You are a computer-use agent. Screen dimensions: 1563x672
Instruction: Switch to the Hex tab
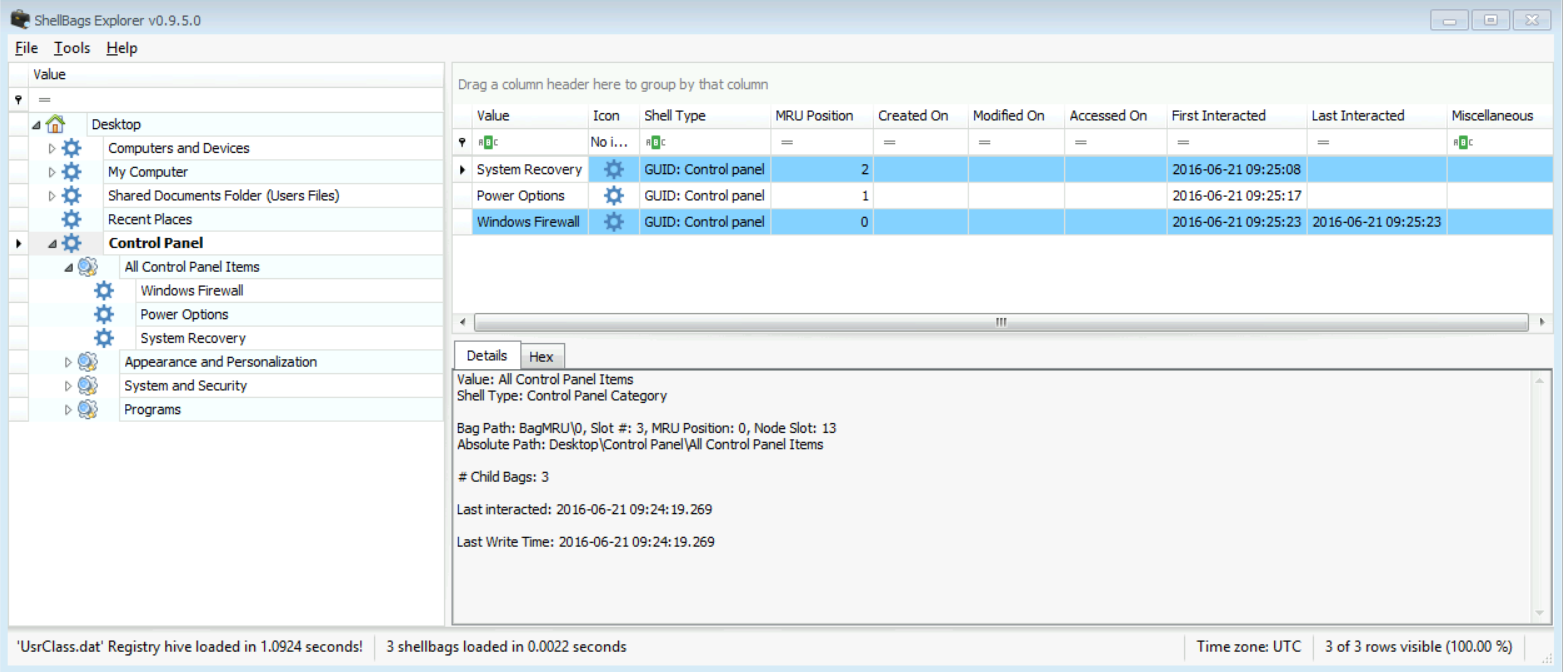(x=541, y=357)
